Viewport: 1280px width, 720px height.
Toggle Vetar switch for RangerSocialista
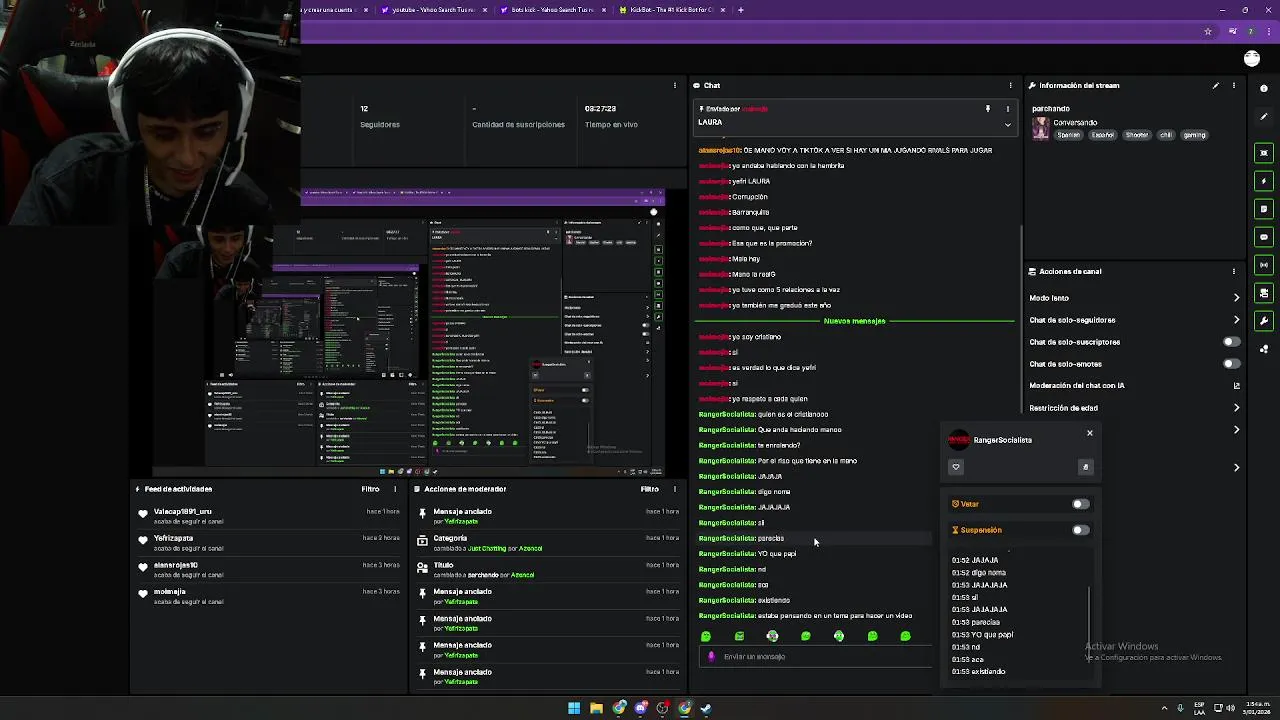(x=1080, y=504)
